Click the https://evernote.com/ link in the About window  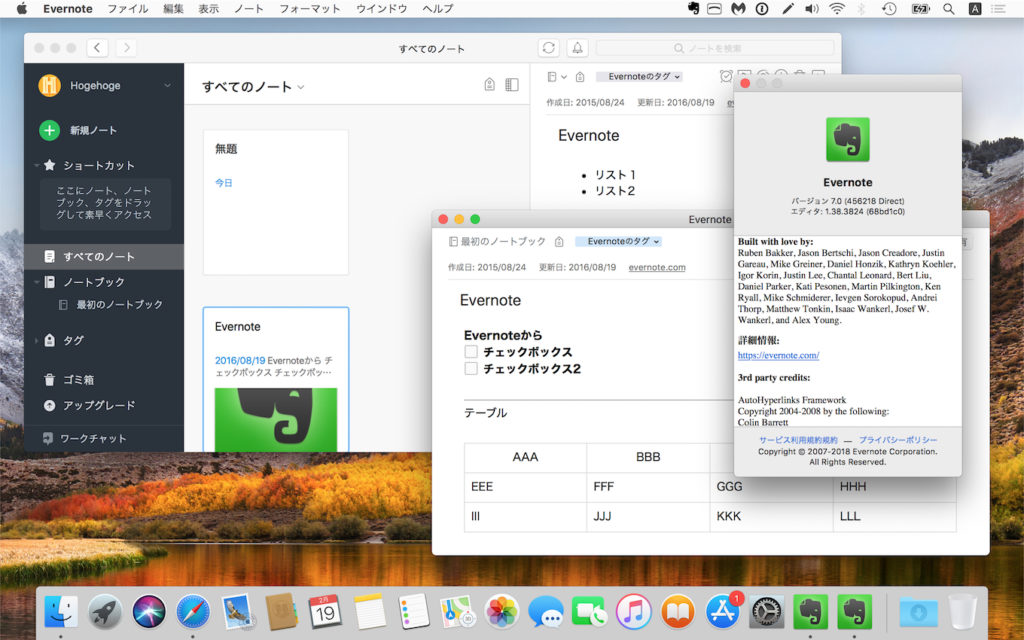tap(778, 355)
